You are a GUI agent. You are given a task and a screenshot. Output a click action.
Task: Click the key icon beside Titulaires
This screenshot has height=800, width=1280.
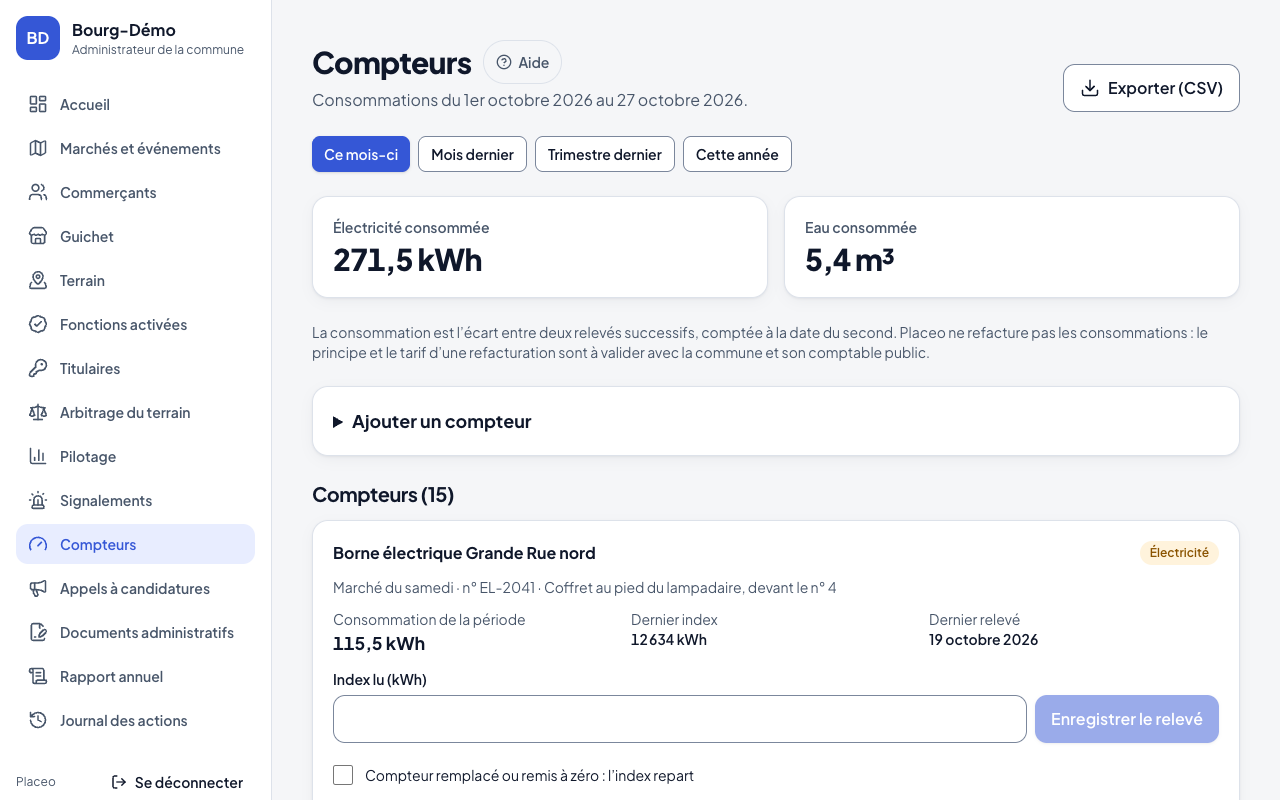tap(38, 369)
